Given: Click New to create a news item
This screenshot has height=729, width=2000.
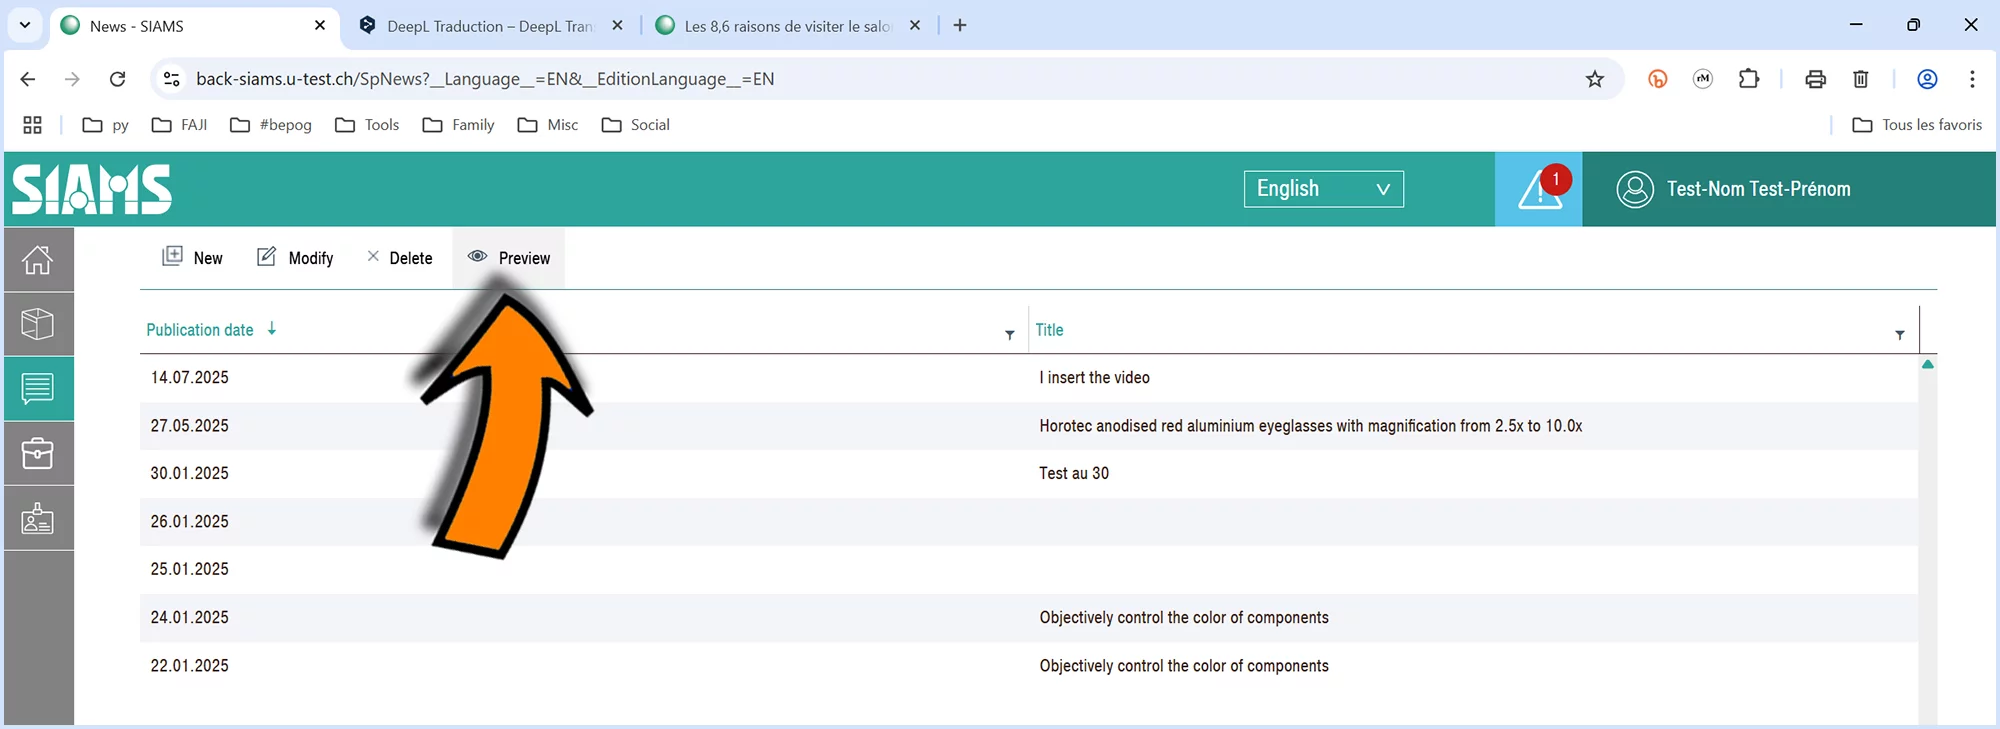Looking at the screenshot, I should point(193,258).
